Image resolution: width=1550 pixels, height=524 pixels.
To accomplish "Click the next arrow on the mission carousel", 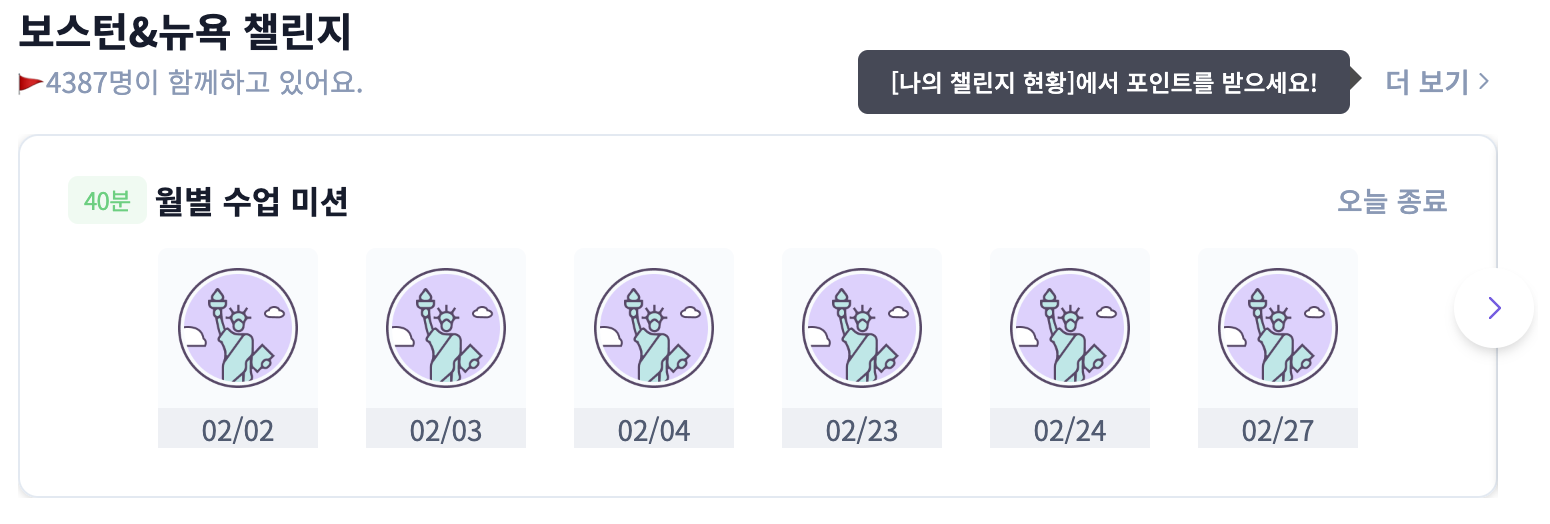I will (x=1494, y=308).
